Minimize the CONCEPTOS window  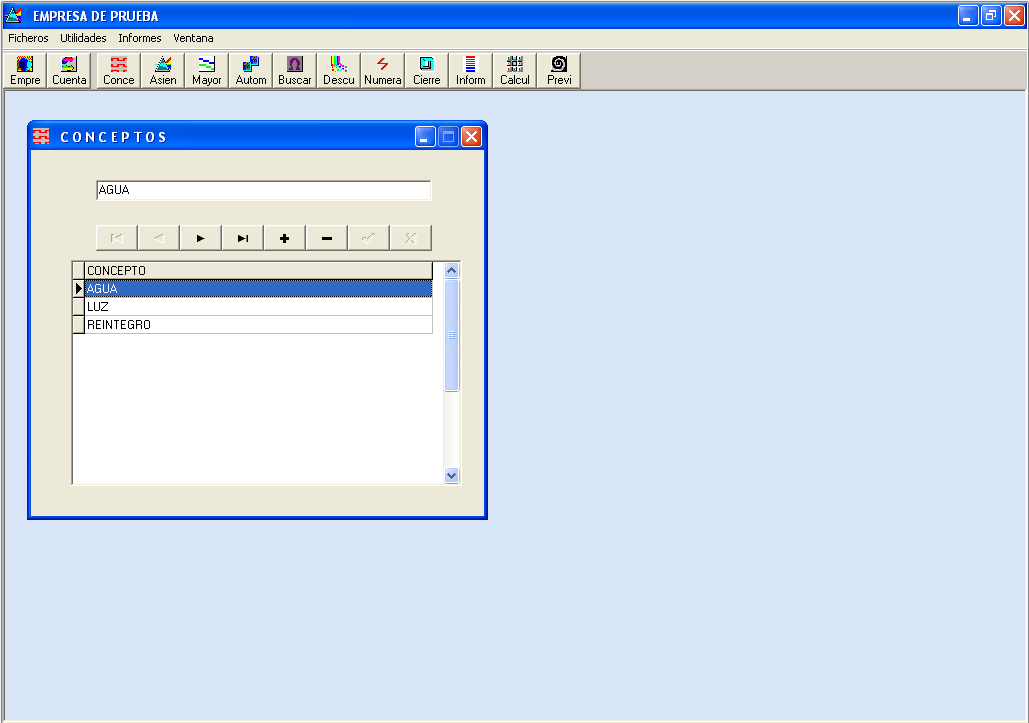(x=425, y=136)
